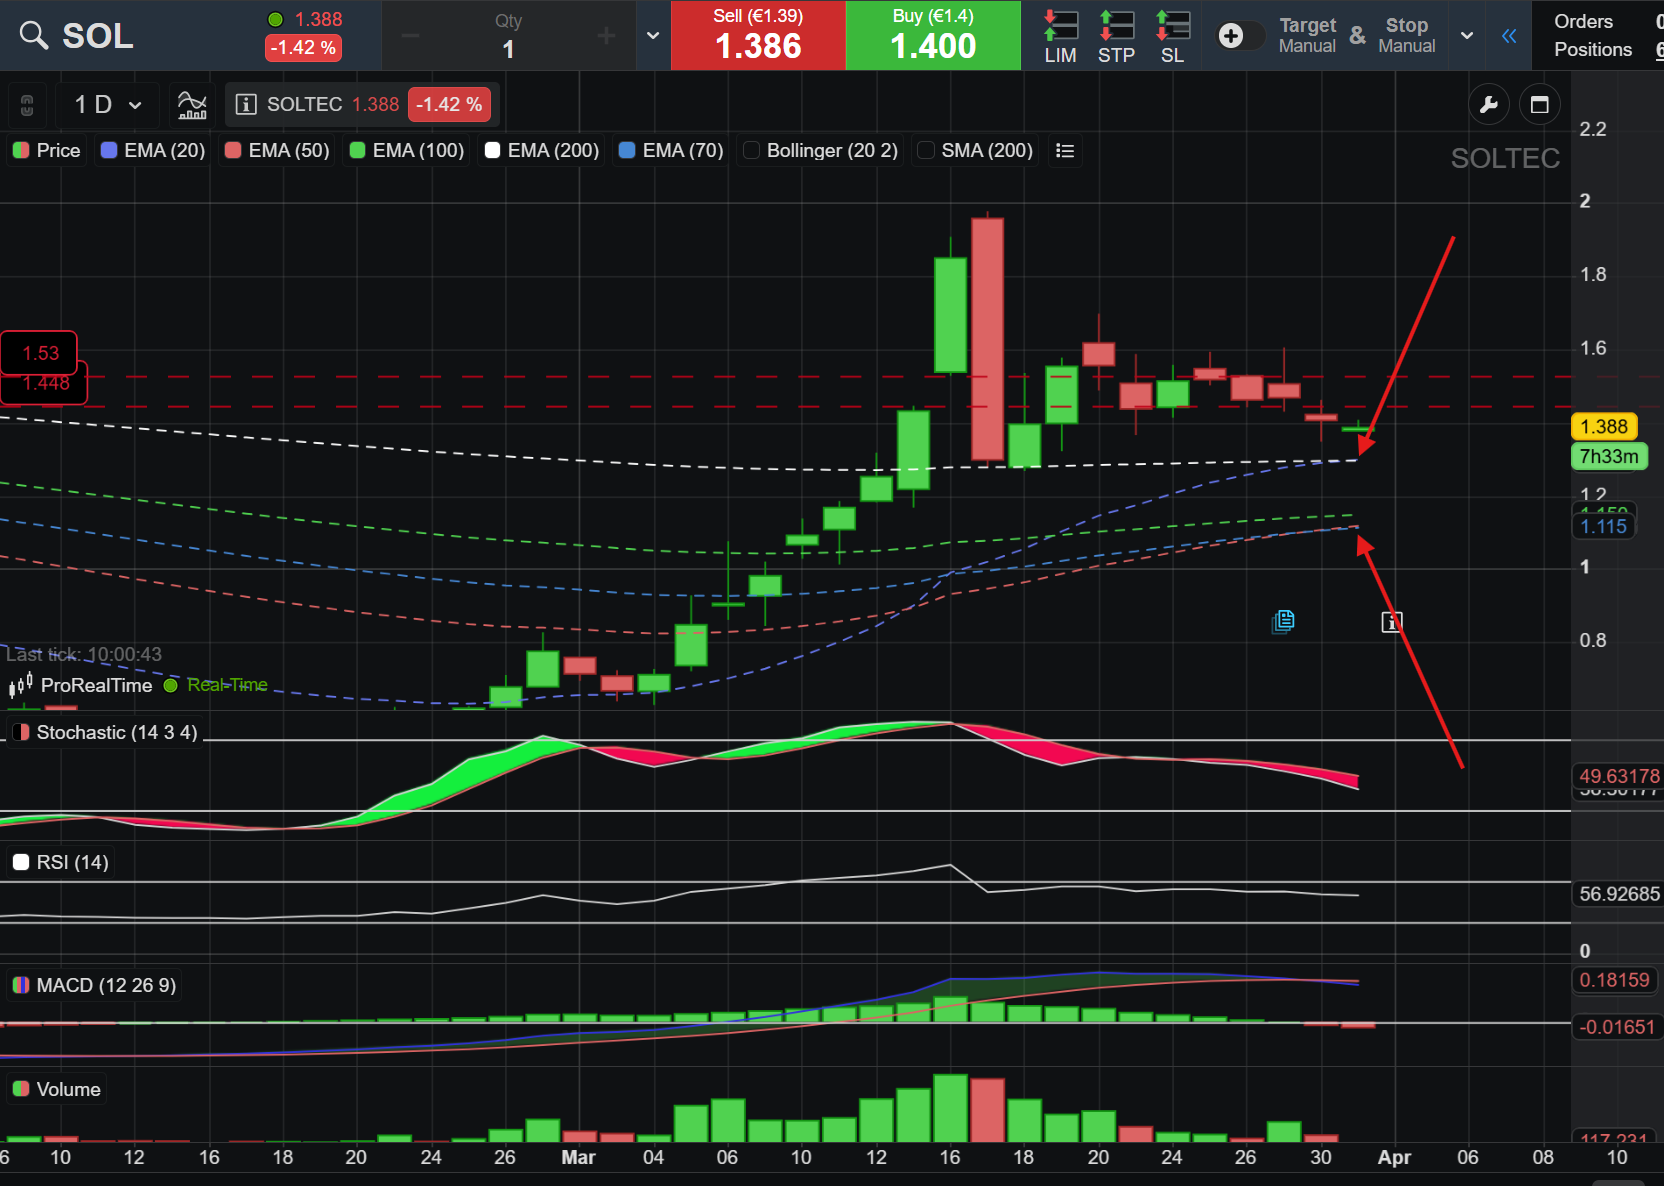Click the 56.92685 RSI value
This screenshot has height=1186, width=1664.
tap(1619, 894)
